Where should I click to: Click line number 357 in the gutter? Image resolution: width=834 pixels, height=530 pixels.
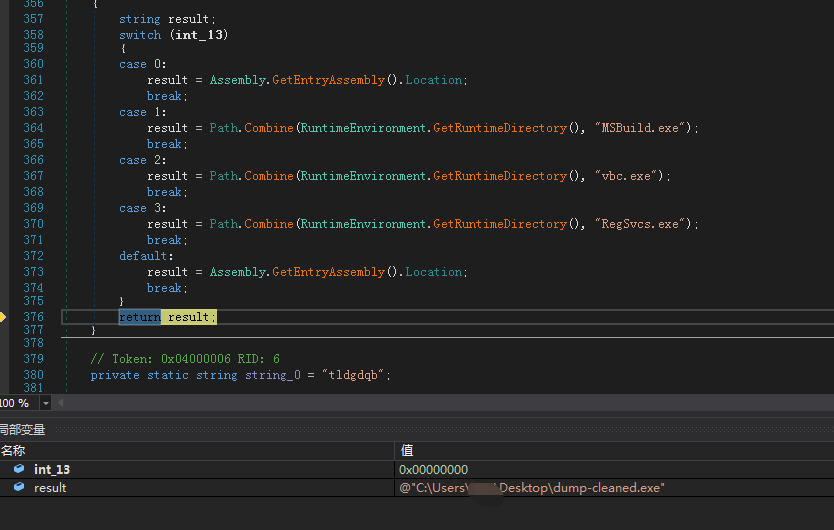[34, 19]
